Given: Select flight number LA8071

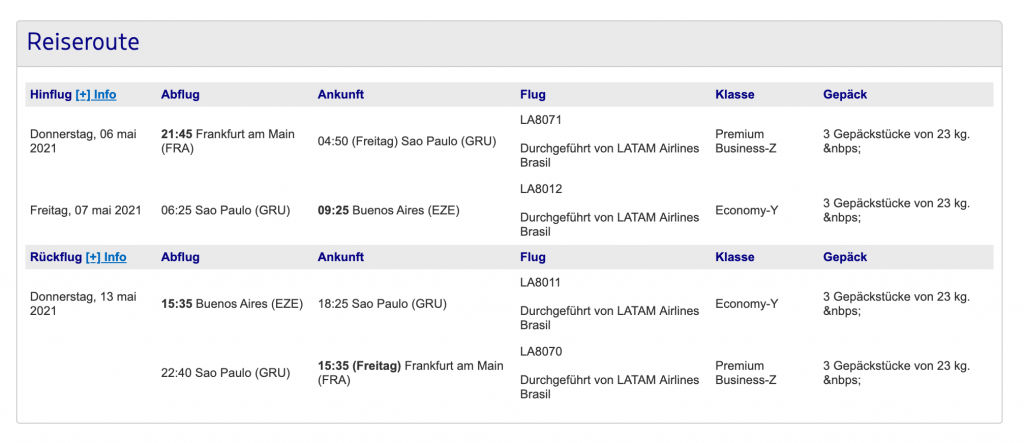Looking at the screenshot, I should (x=542, y=119).
